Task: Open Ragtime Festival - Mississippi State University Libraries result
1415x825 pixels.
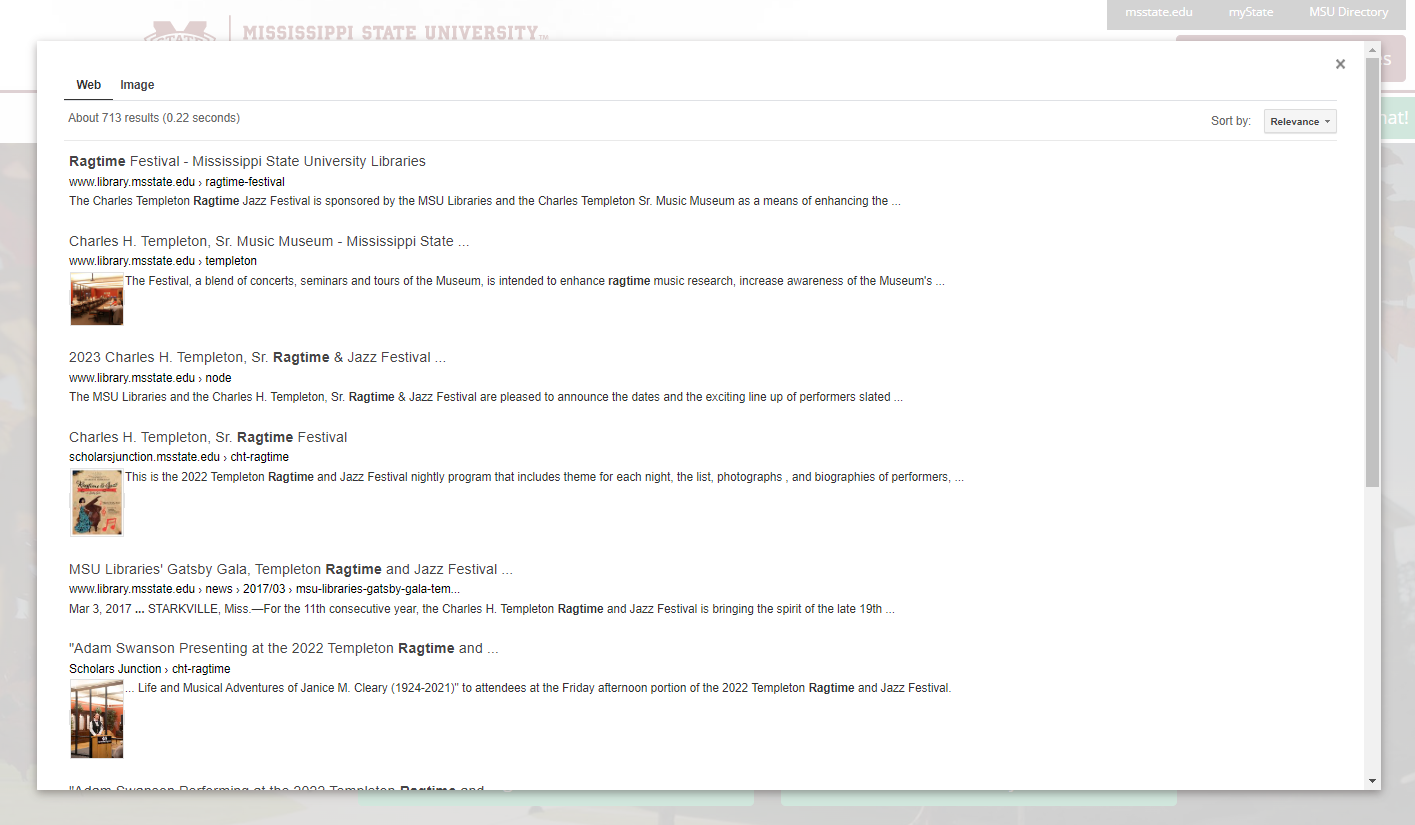Action: [x=247, y=161]
